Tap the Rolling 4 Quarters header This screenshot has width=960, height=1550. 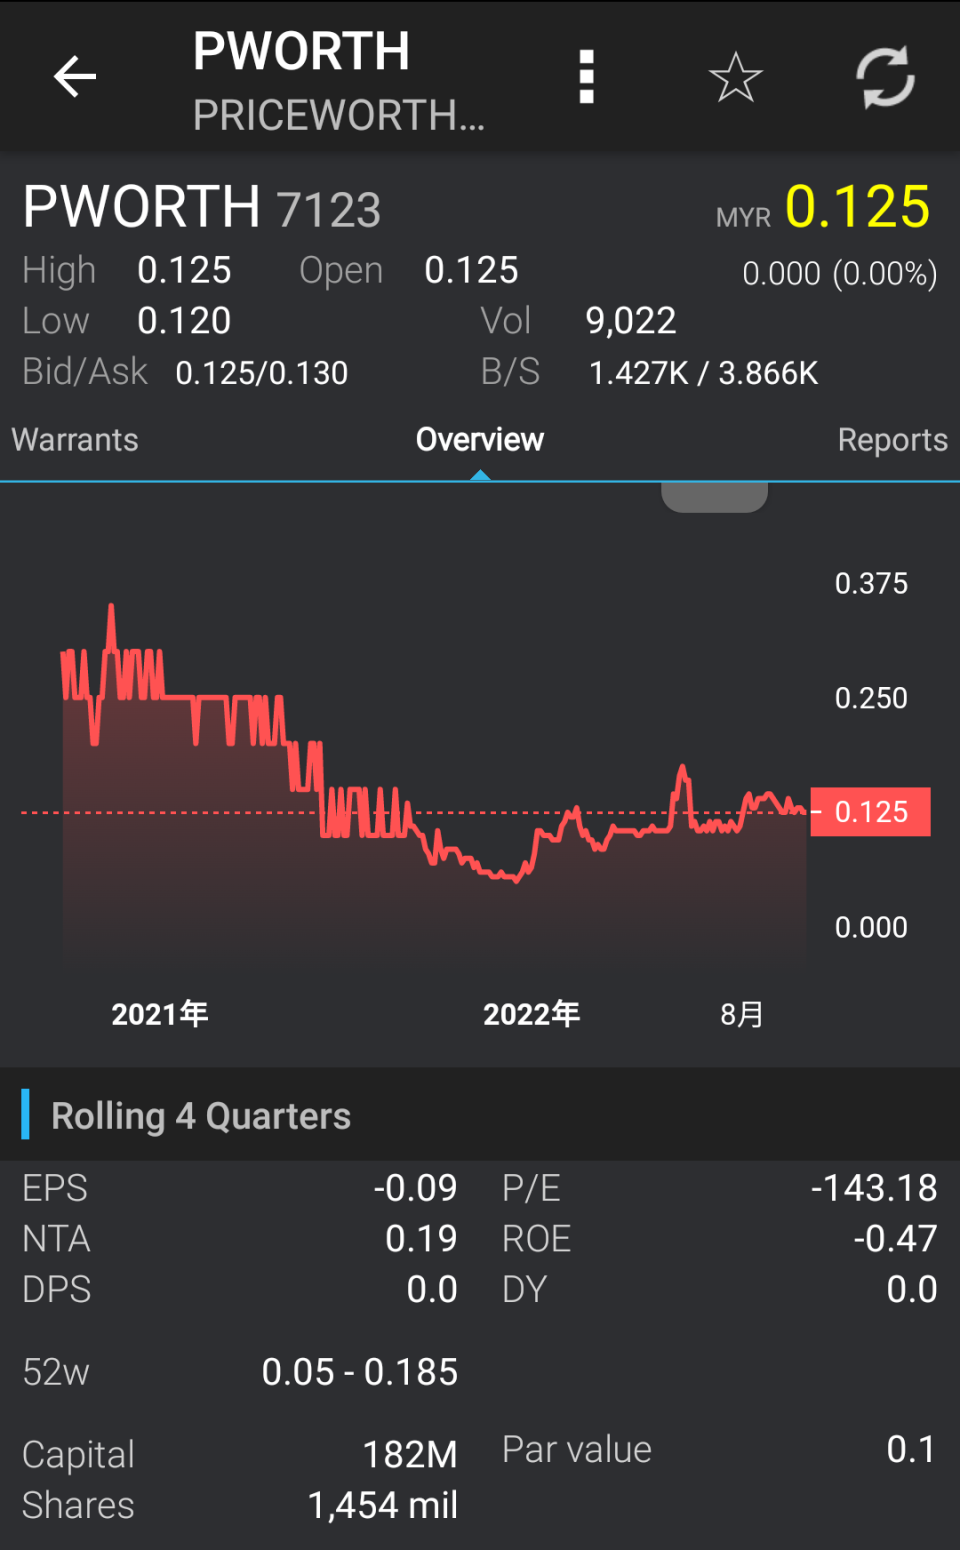point(201,1116)
